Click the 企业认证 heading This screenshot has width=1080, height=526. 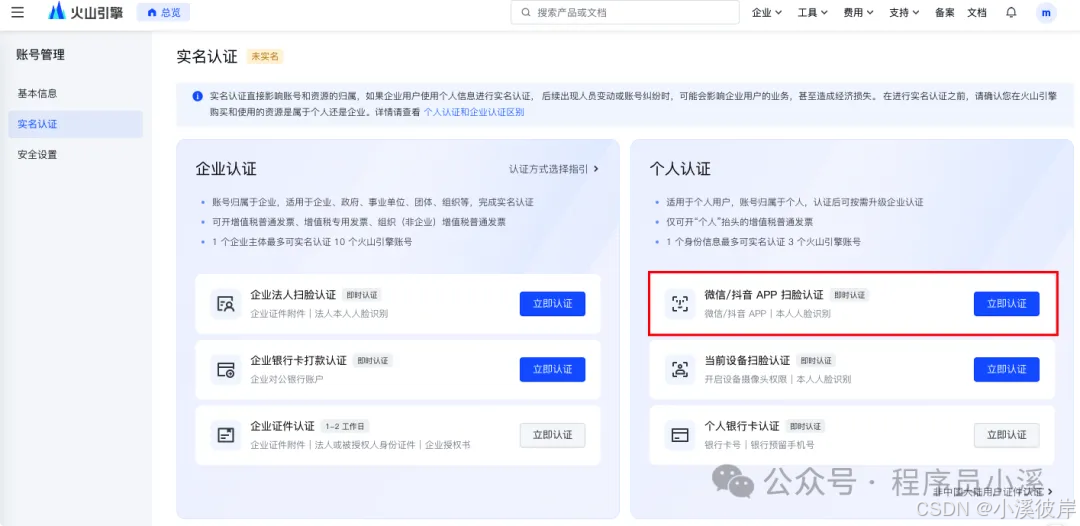226,169
